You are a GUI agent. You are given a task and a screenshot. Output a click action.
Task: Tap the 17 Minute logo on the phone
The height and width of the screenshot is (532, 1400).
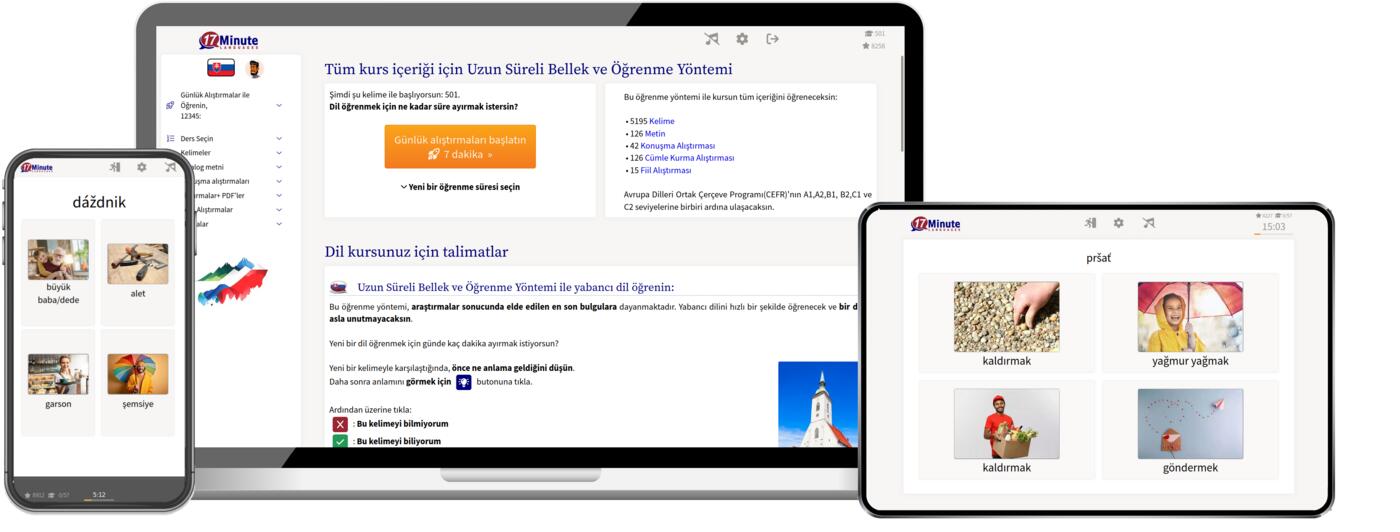point(37,168)
